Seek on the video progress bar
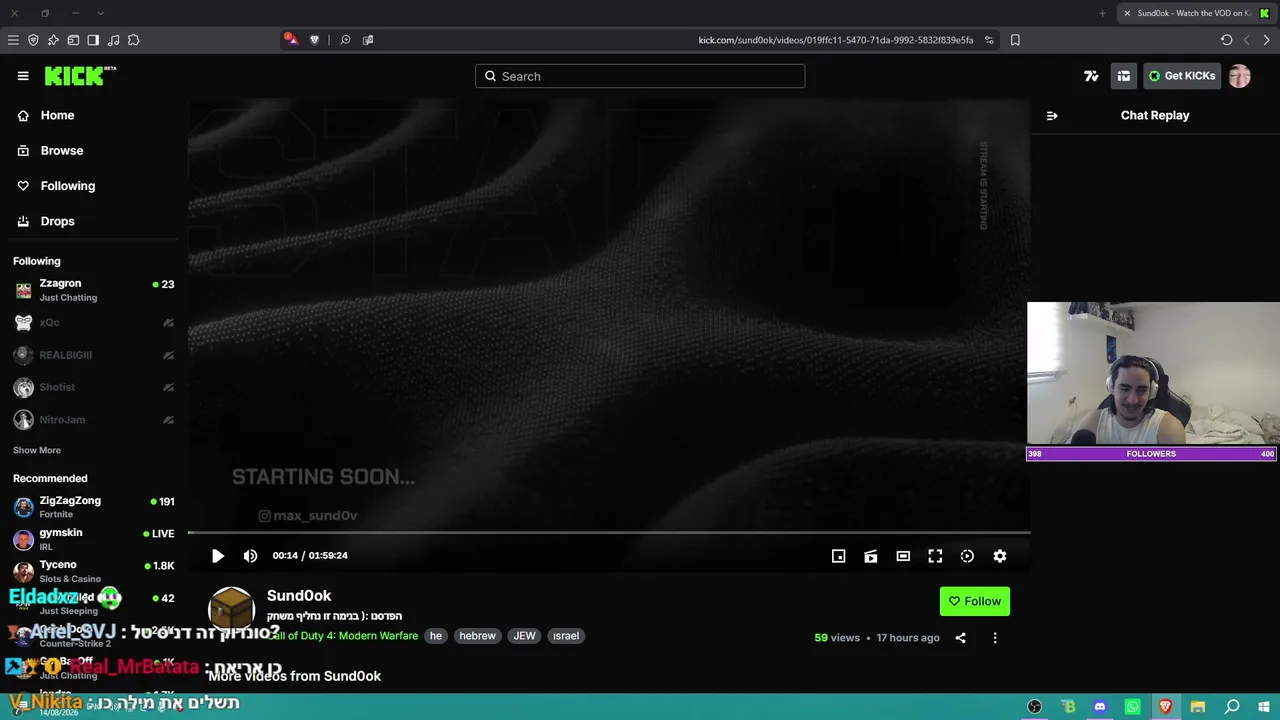This screenshot has width=1280, height=720. click(x=609, y=533)
